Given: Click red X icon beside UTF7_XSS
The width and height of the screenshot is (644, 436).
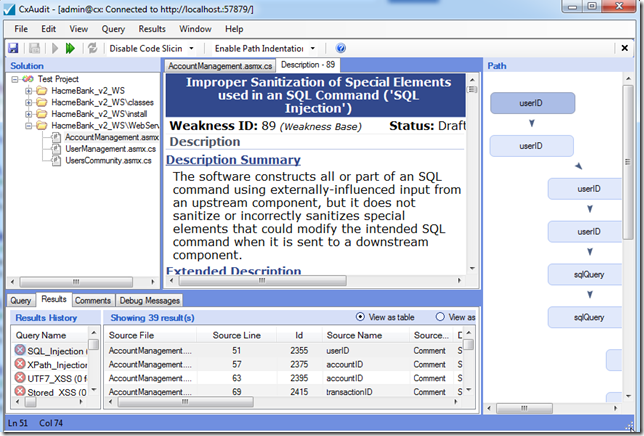Looking at the screenshot, I should [x=20, y=377].
